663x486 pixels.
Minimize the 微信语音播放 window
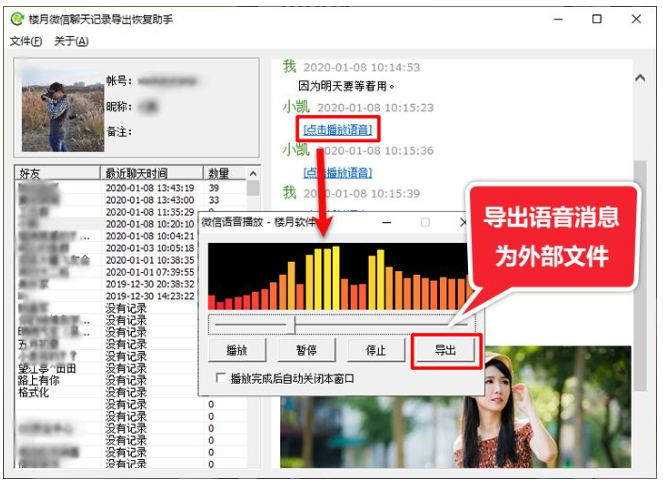(x=386, y=222)
